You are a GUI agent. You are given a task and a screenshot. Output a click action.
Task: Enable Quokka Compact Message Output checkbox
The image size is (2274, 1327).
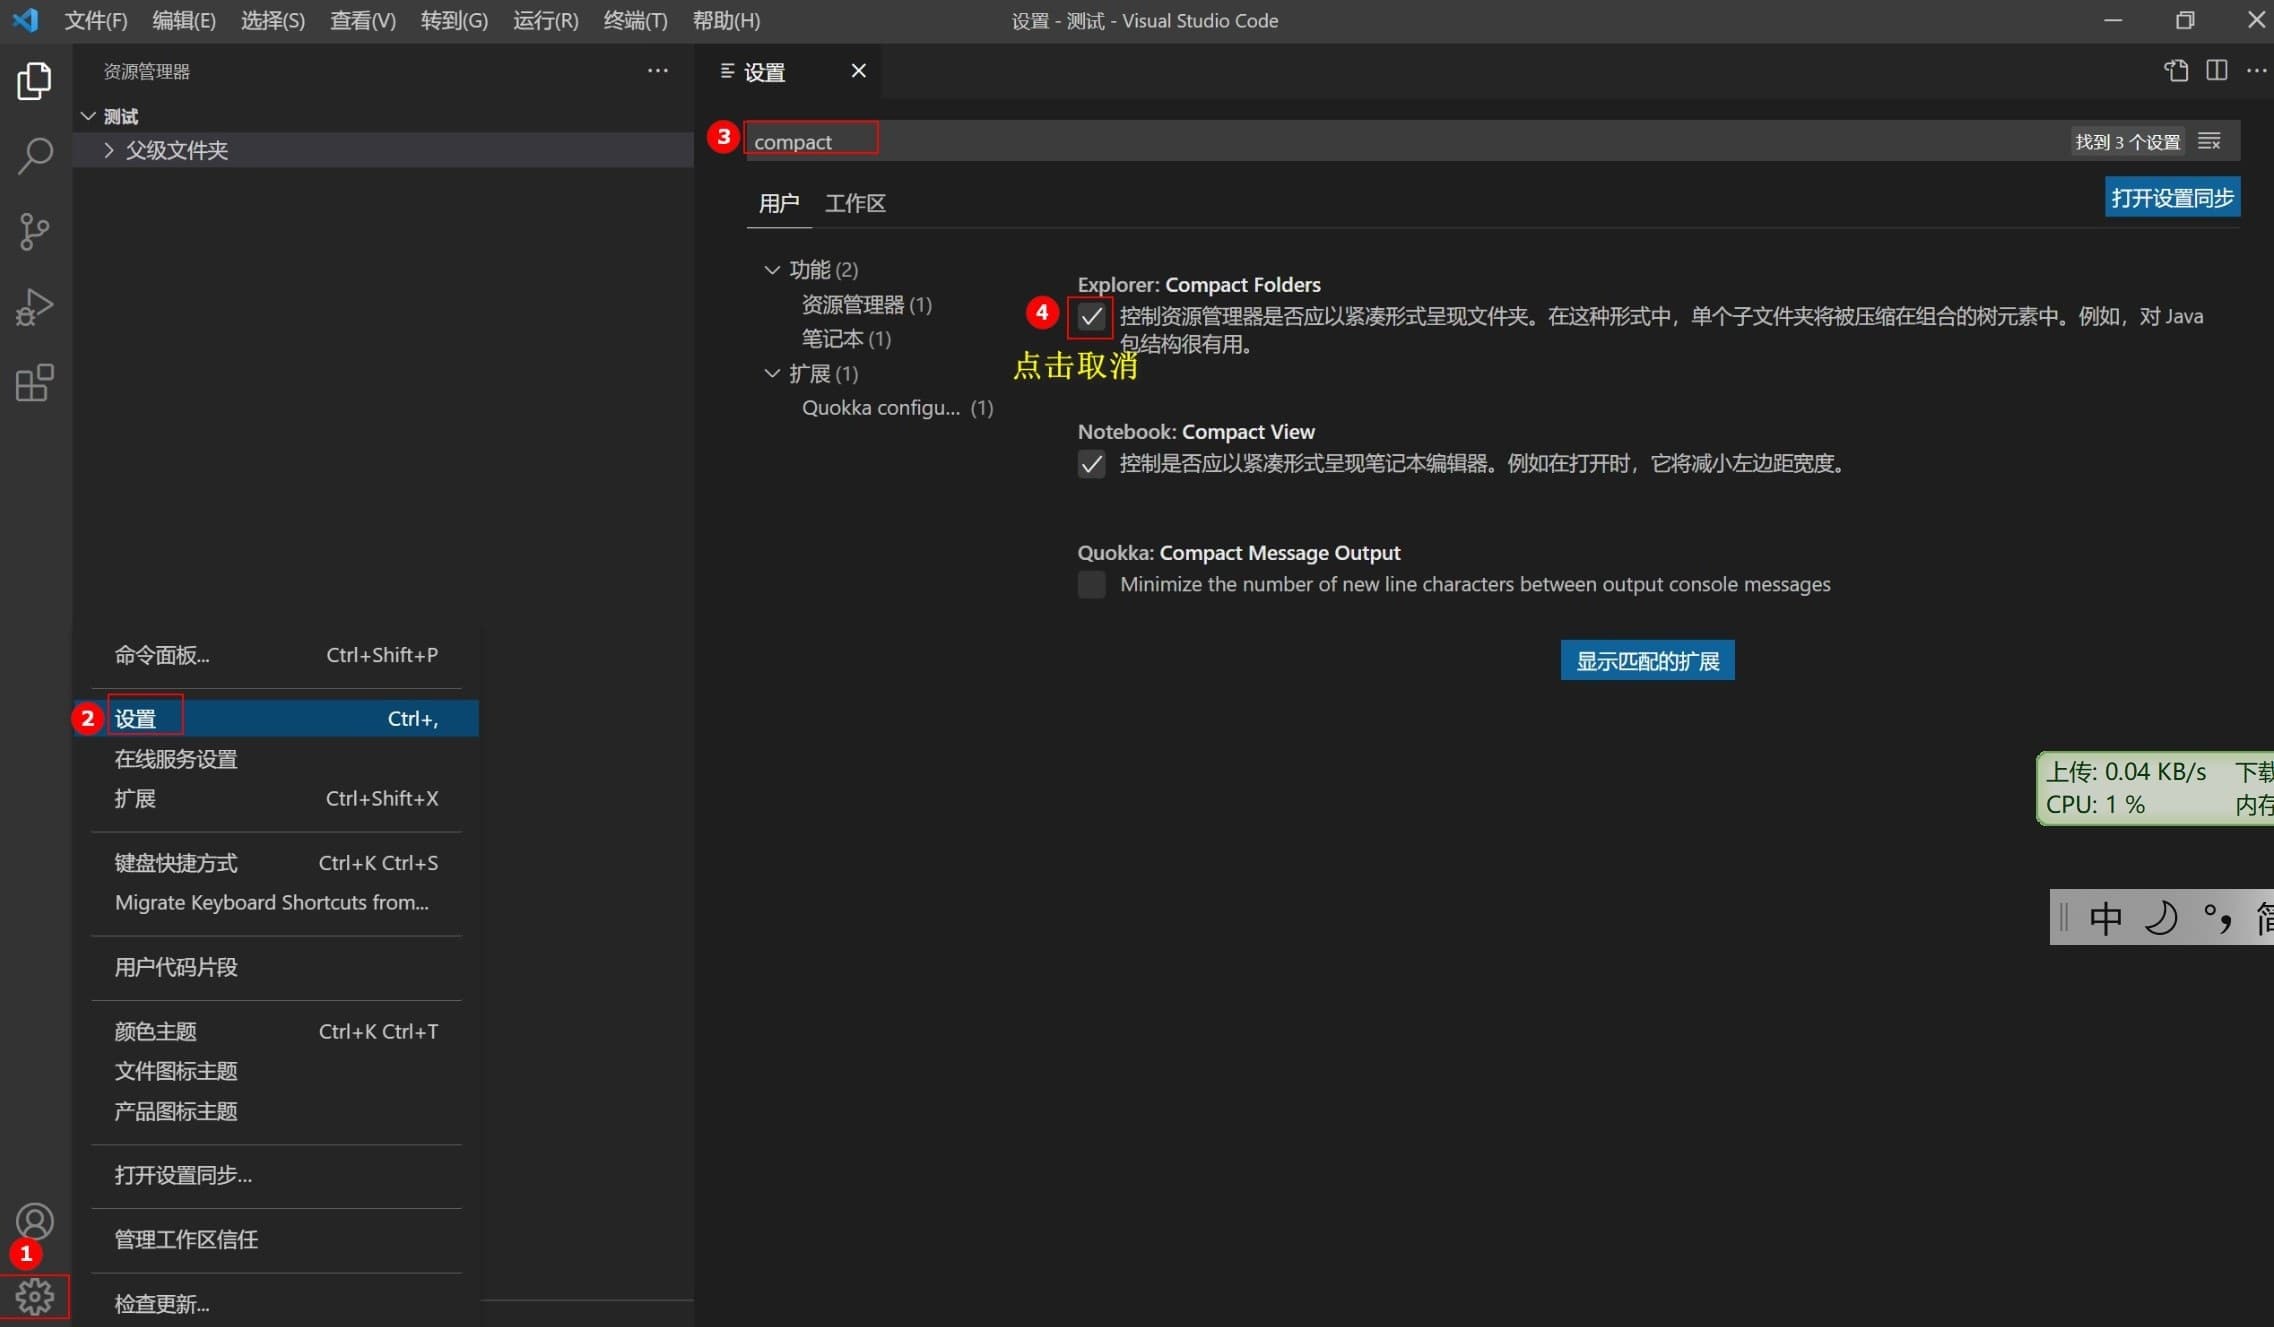(x=1091, y=585)
